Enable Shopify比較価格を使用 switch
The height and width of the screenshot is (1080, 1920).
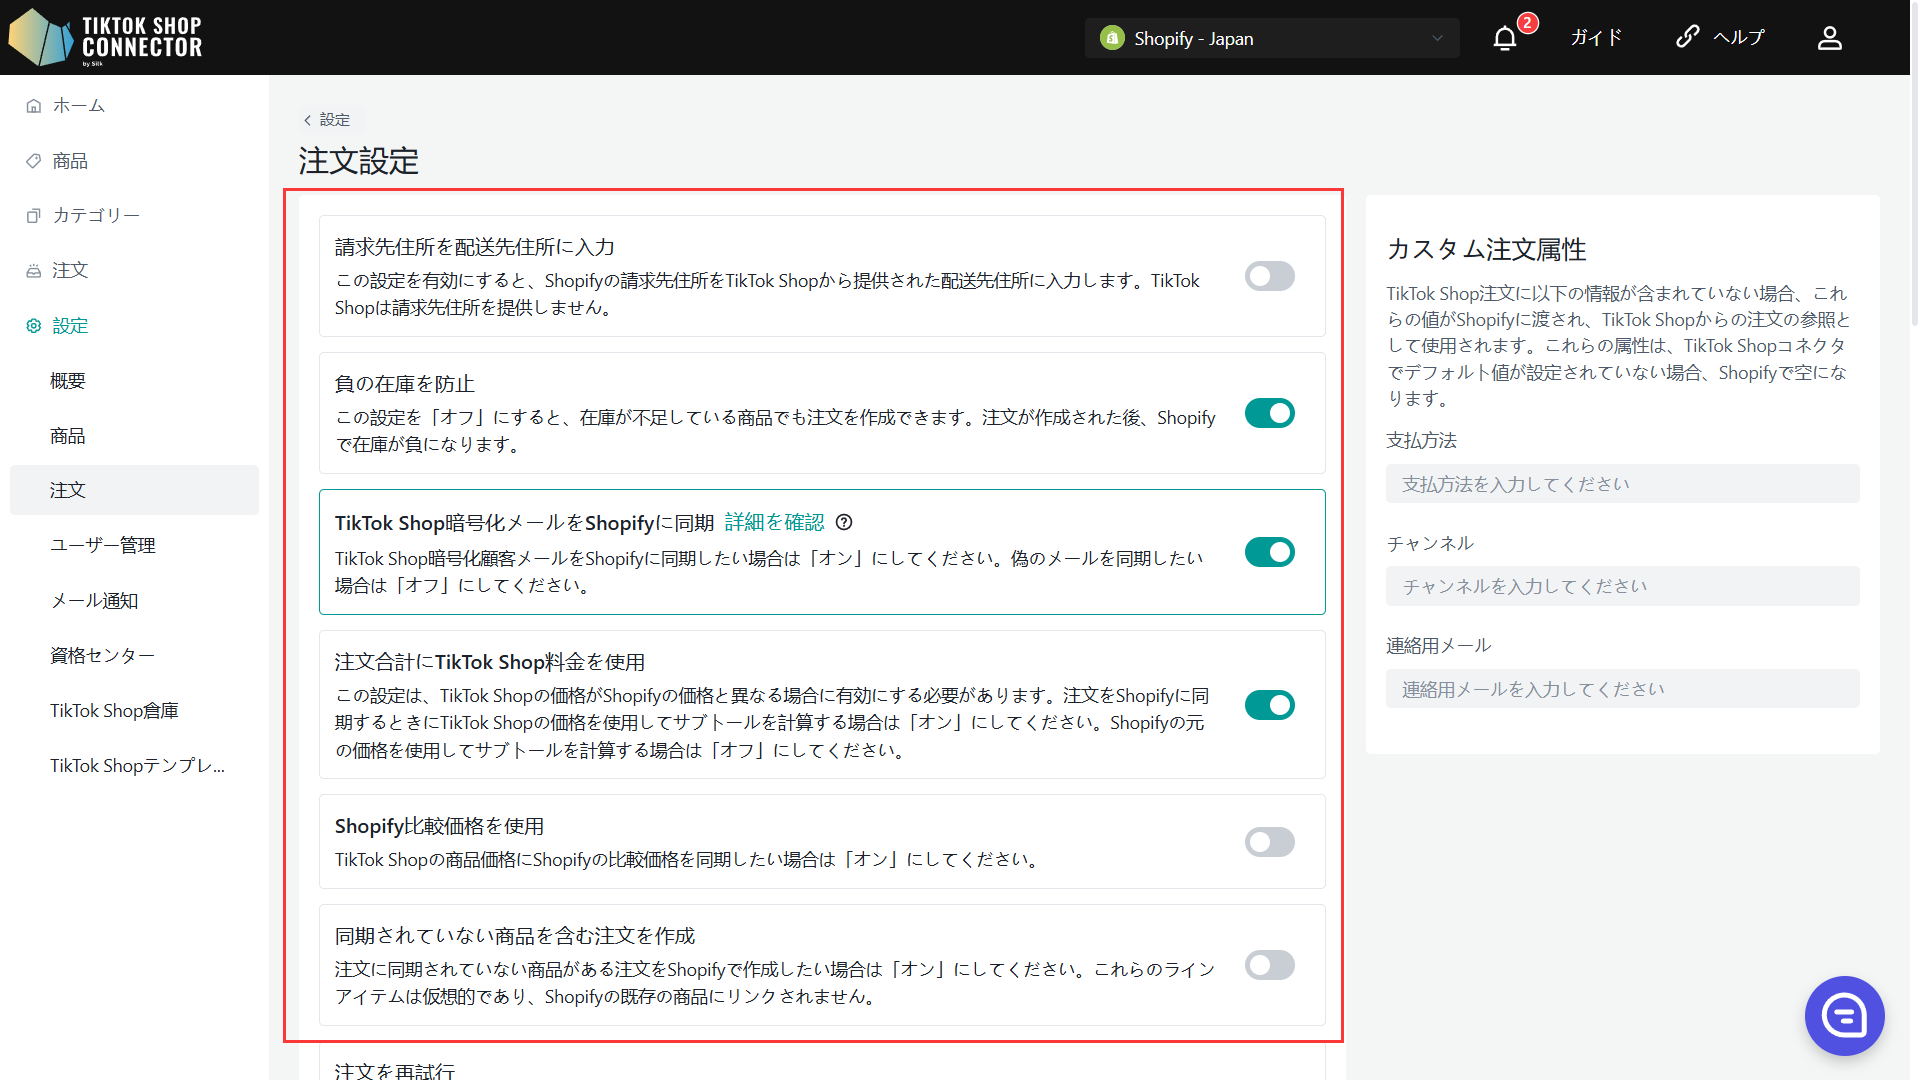1269,842
